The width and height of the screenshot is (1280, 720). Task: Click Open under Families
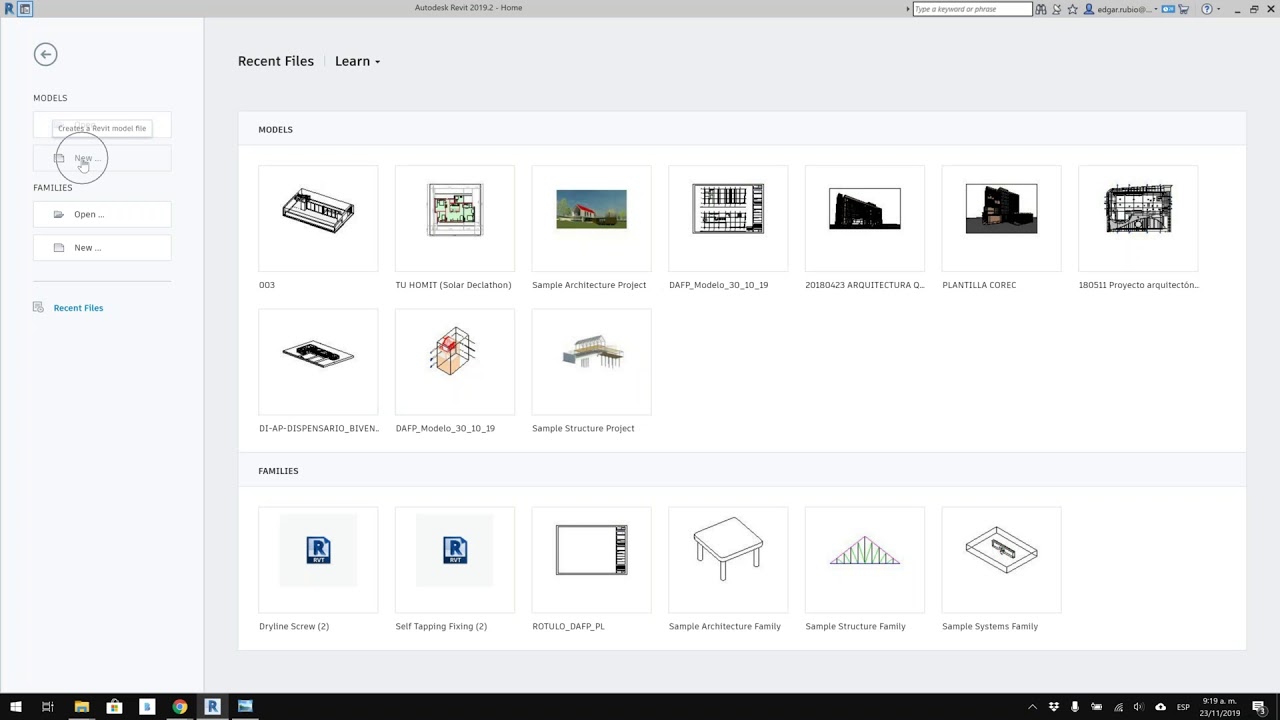coord(102,214)
